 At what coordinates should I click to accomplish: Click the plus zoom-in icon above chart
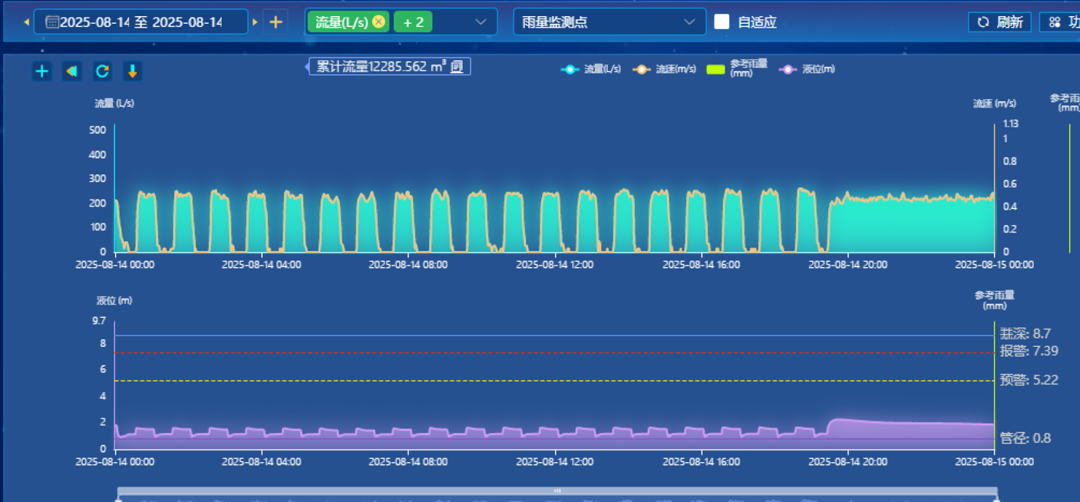(x=42, y=71)
